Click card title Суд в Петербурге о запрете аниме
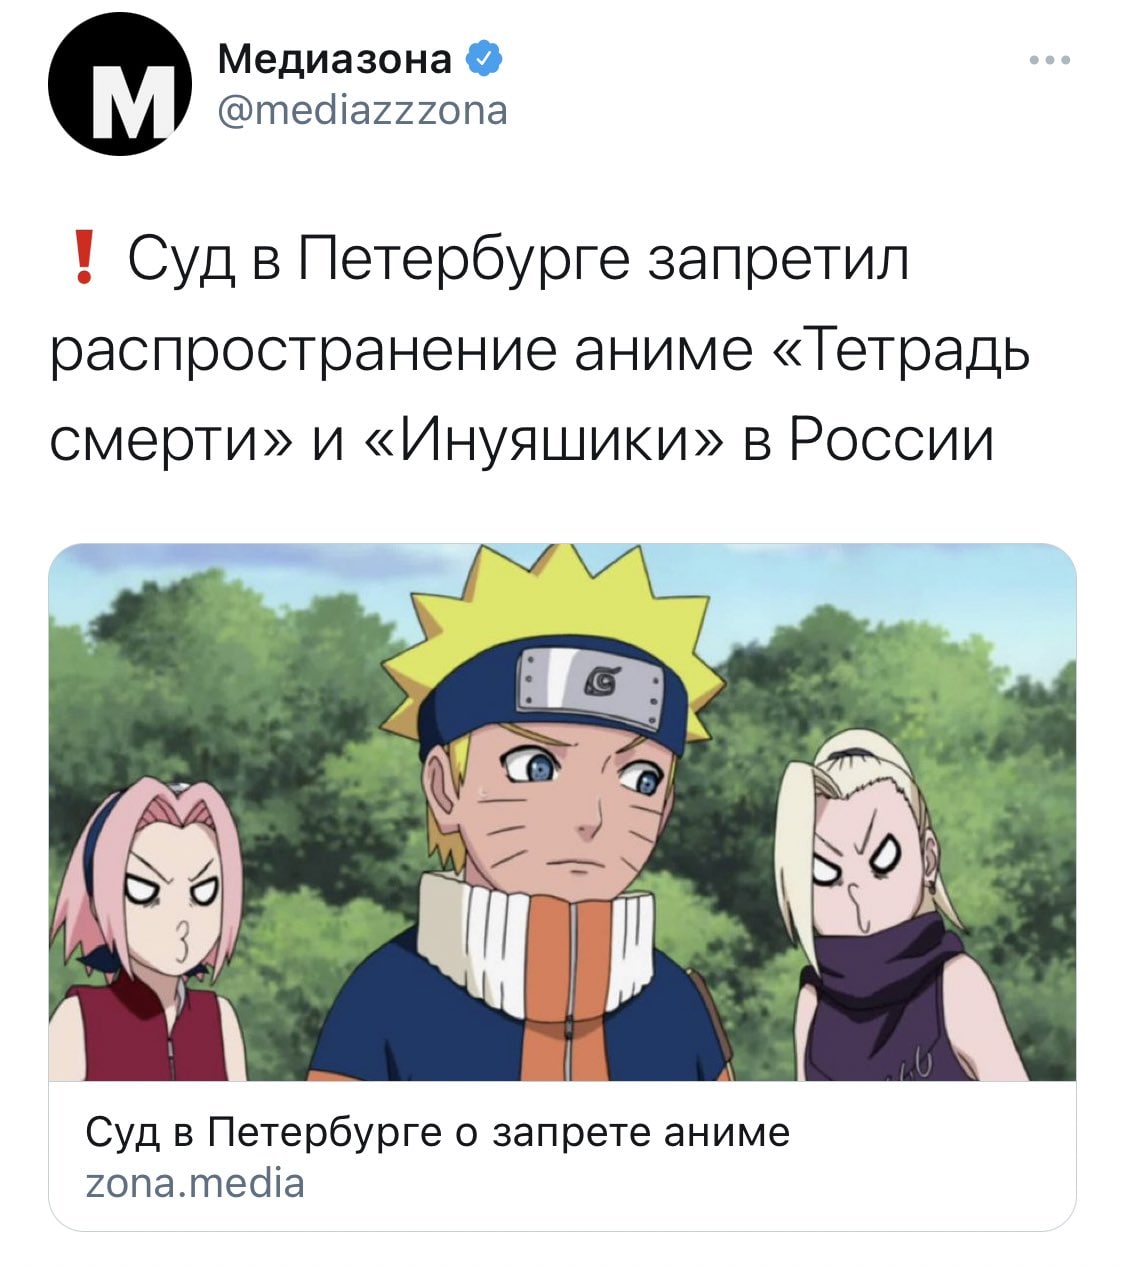The height and width of the screenshot is (1266, 1125). (438, 1132)
